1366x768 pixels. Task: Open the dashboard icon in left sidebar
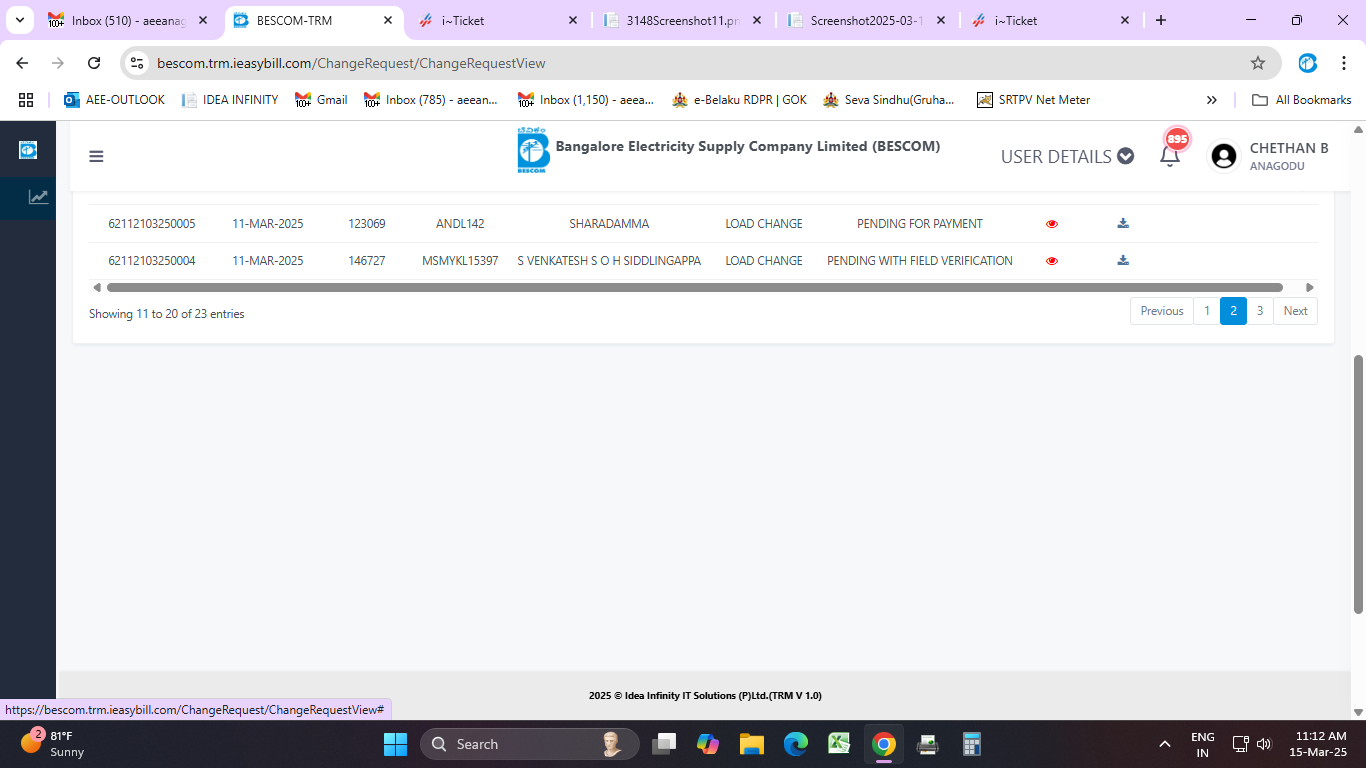coord(28,150)
